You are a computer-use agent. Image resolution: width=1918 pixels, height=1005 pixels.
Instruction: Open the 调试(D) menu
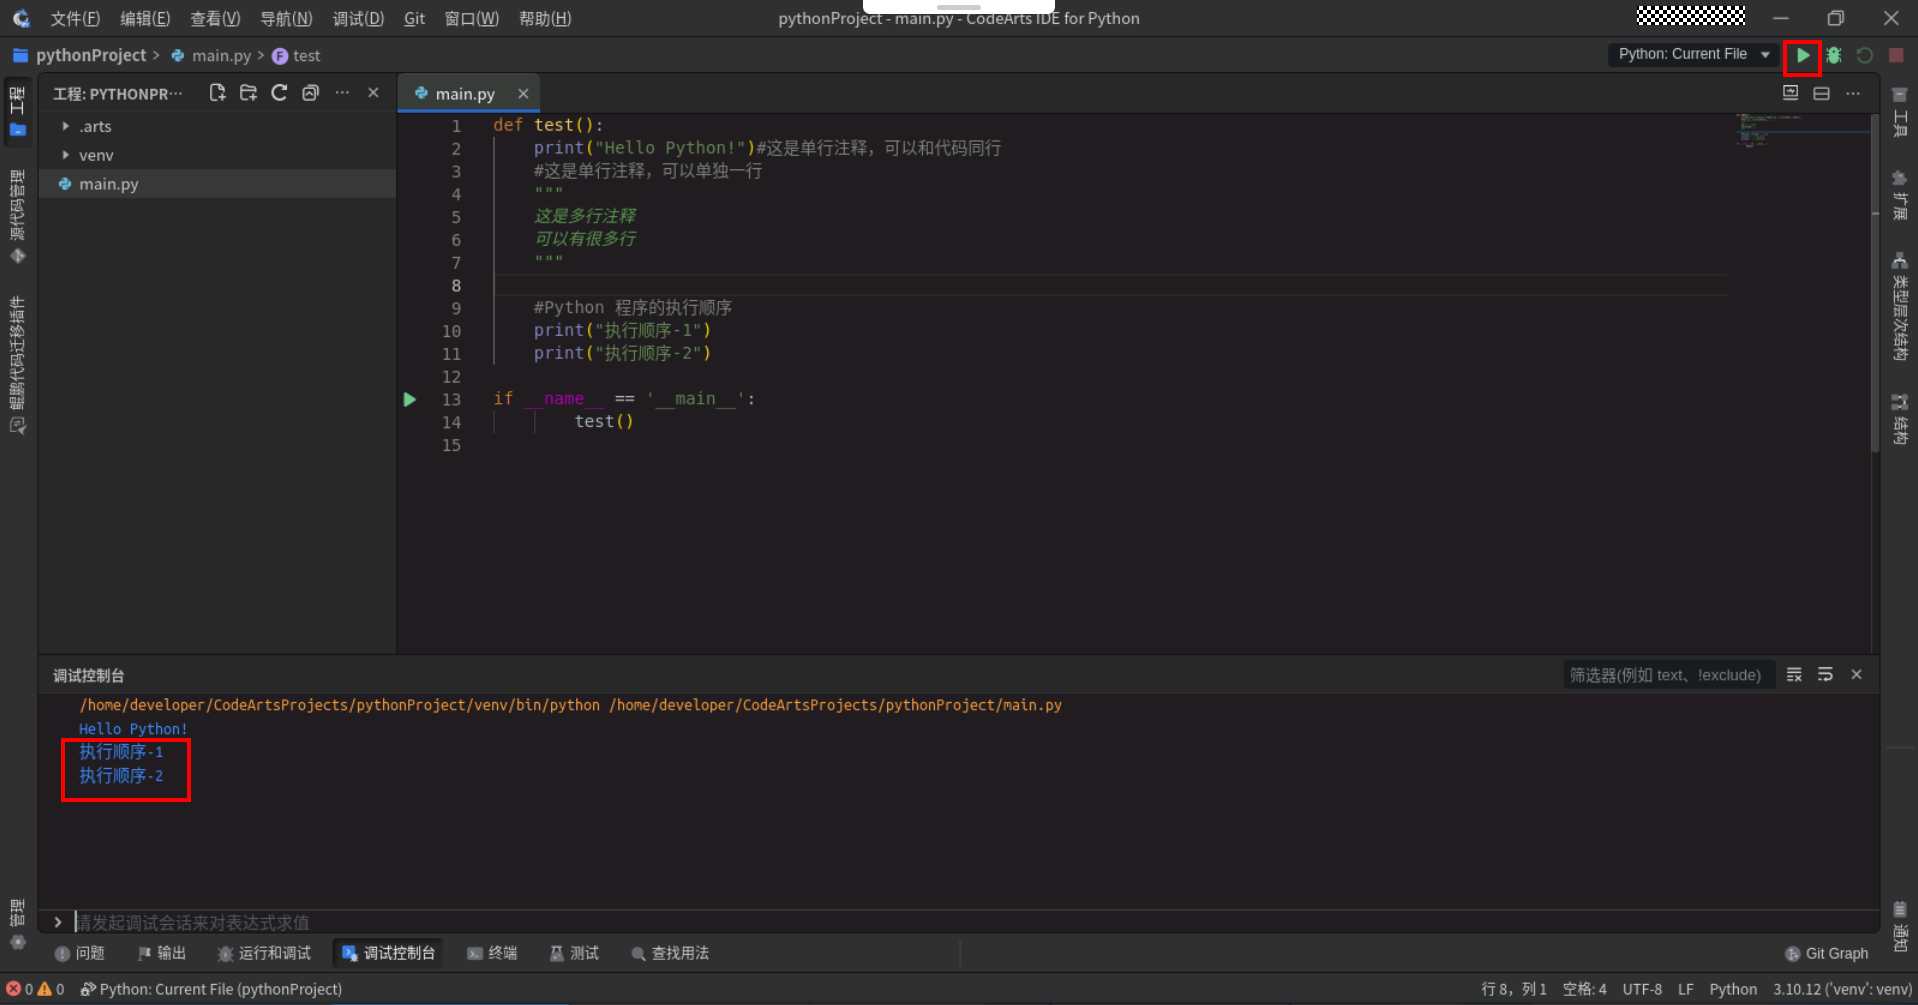point(358,18)
